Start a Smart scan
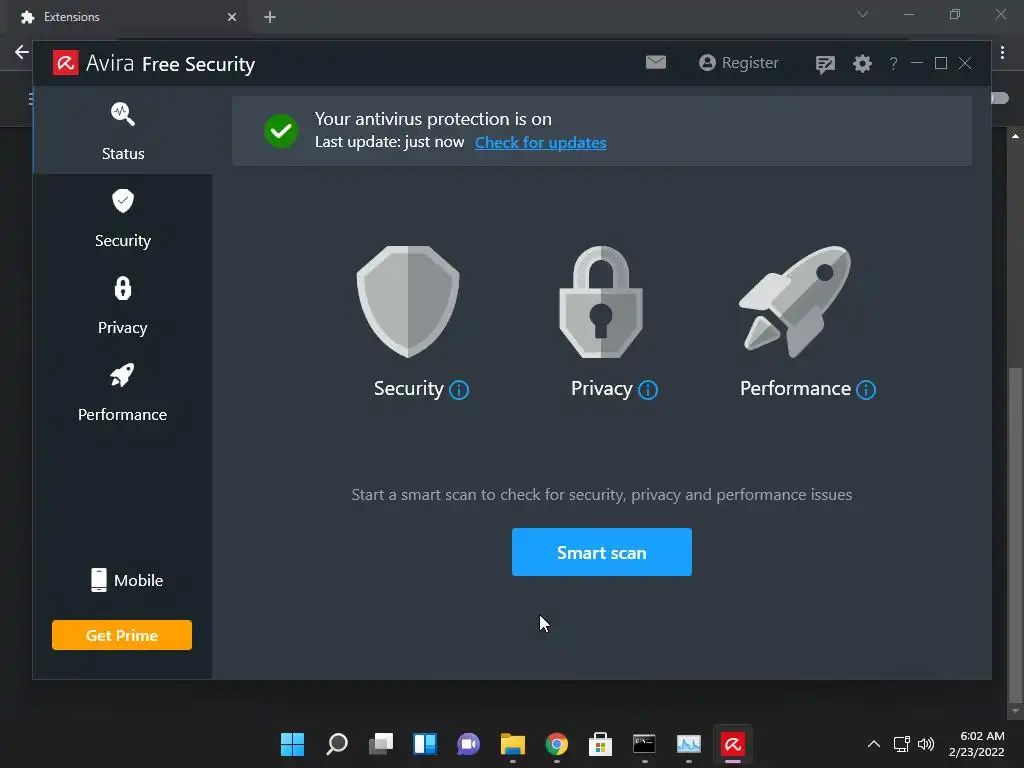This screenshot has width=1024, height=768. 601,552
